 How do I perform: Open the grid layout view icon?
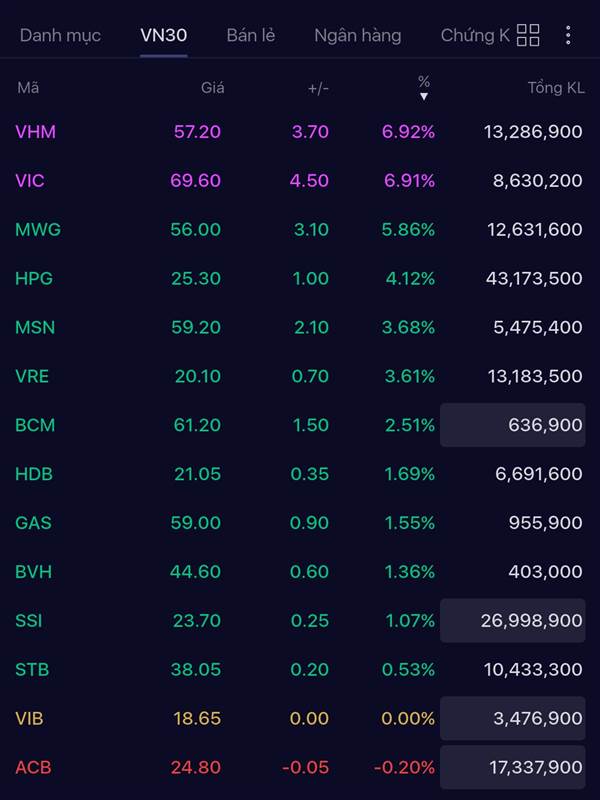pyautogui.click(x=528, y=36)
